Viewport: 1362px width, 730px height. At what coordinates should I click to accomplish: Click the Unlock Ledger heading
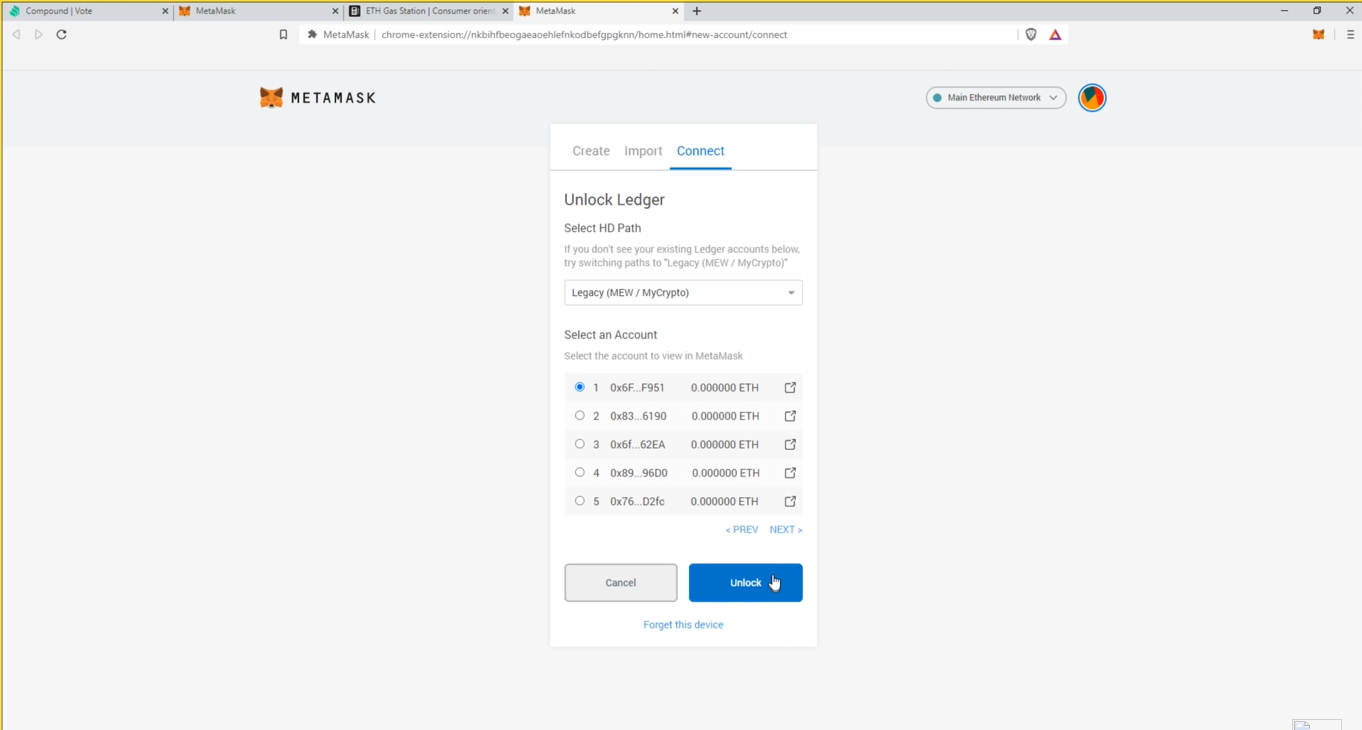[x=614, y=200]
